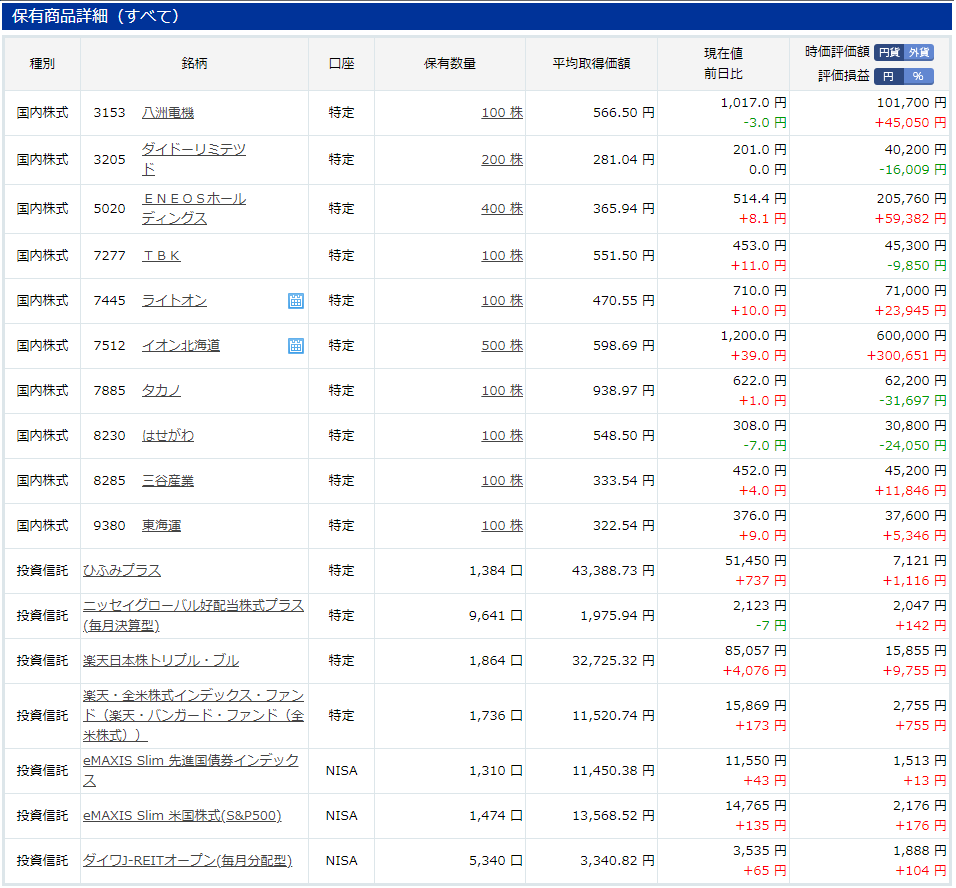Open 東海運 stock link
This screenshot has width=956, height=888.
tap(161, 526)
